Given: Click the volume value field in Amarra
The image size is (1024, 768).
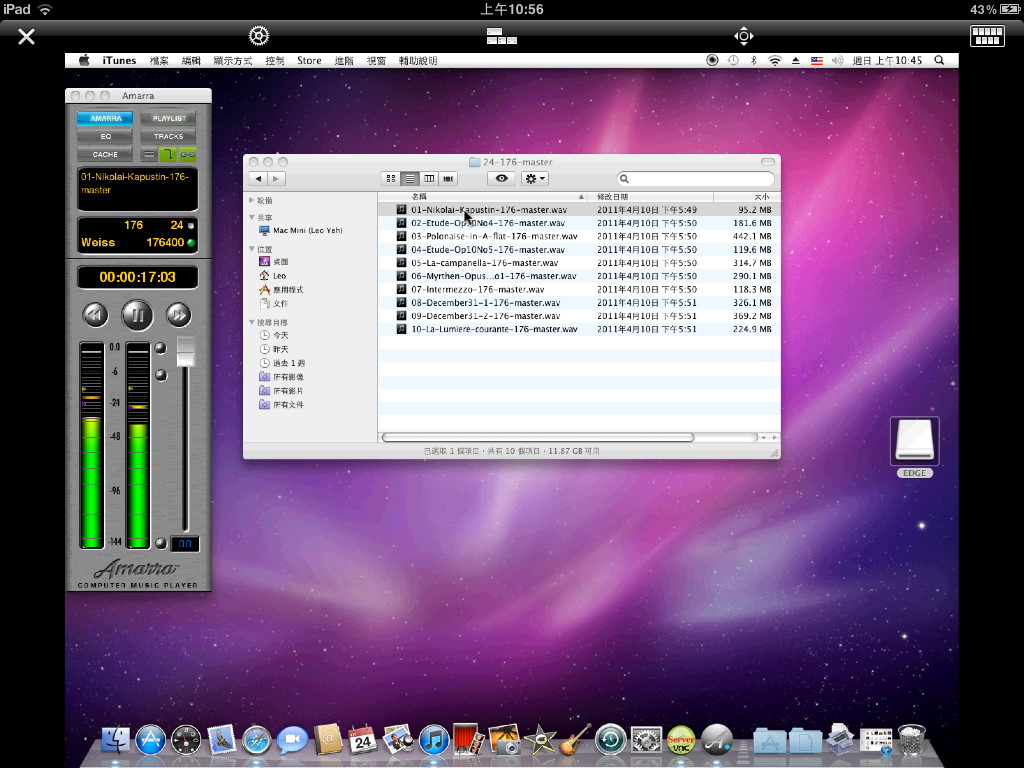Looking at the screenshot, I should 185,543.
